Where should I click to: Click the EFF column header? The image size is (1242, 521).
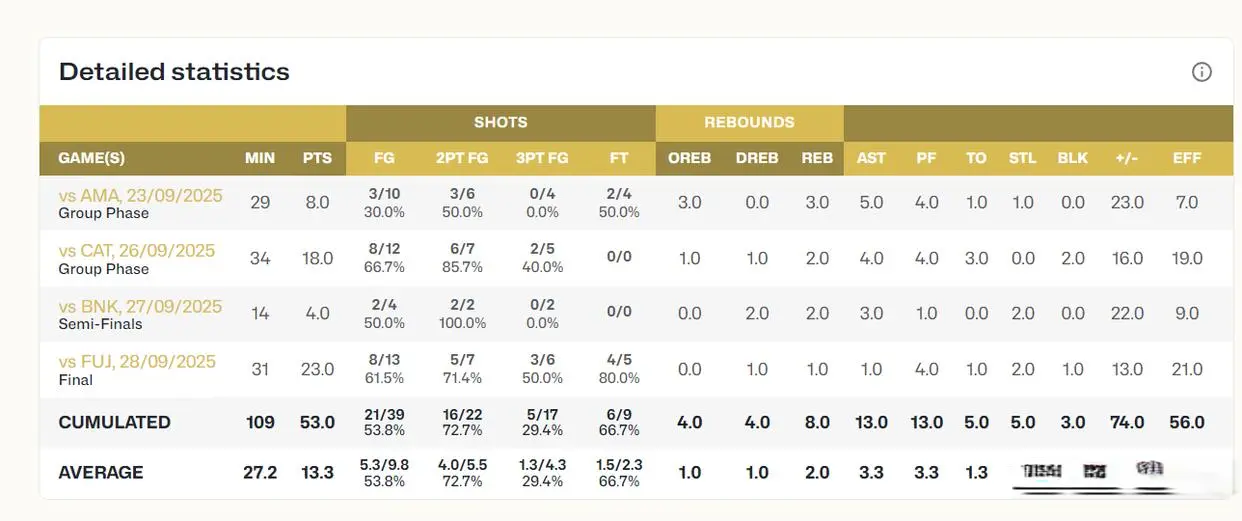pyautogui.click(x=1187, y=158)
